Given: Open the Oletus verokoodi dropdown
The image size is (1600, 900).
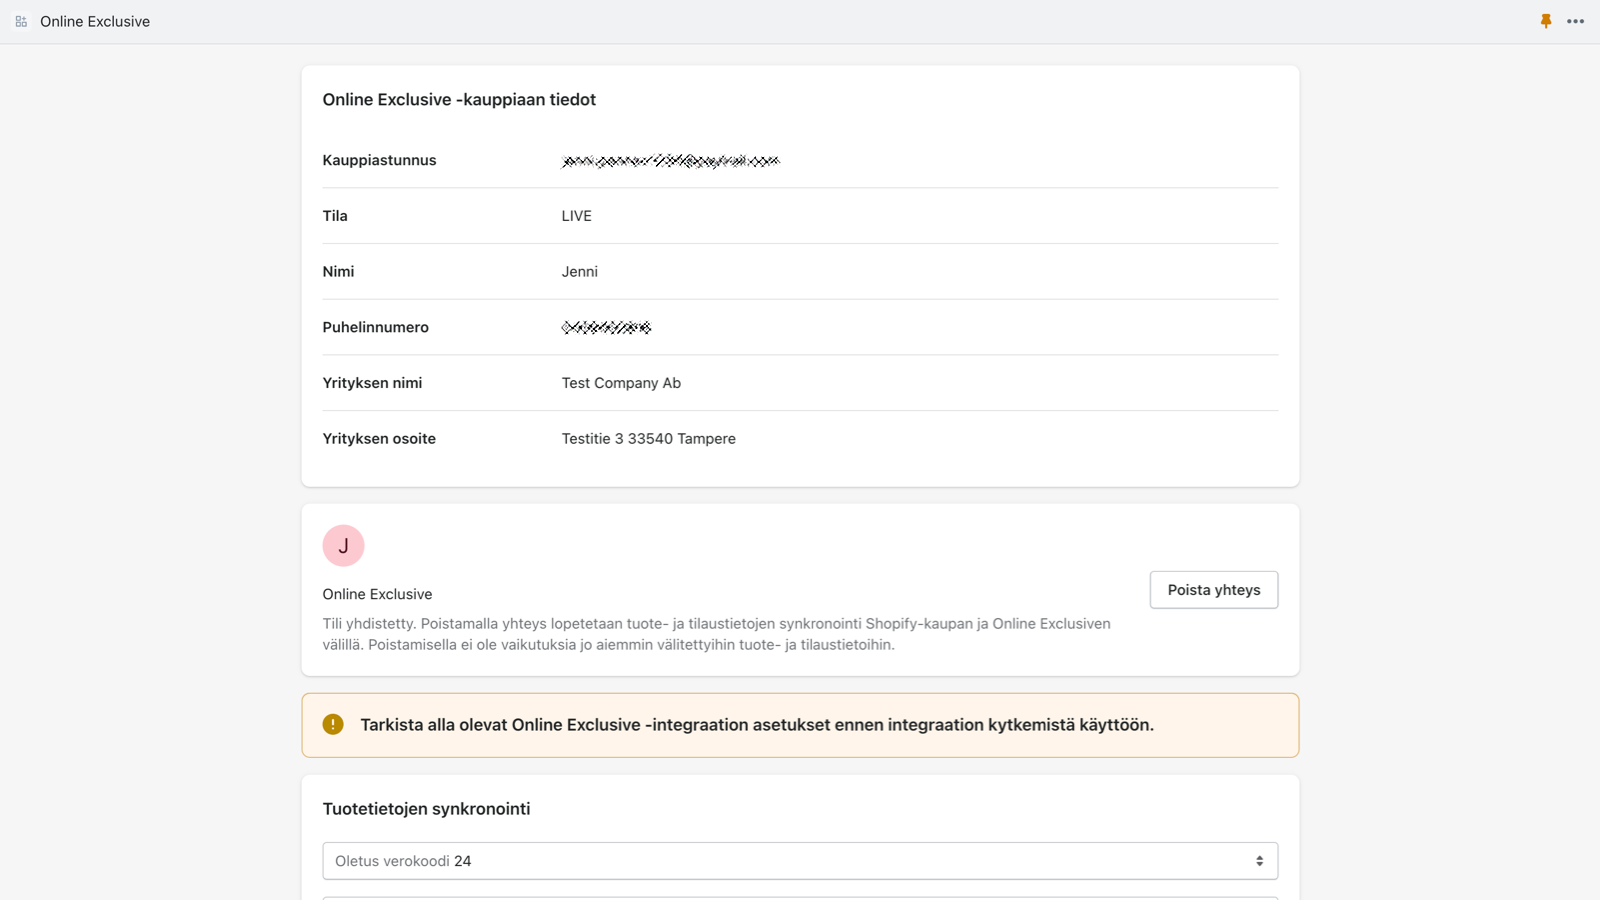Looking at the screenshot, I should (x=800, y=861).
